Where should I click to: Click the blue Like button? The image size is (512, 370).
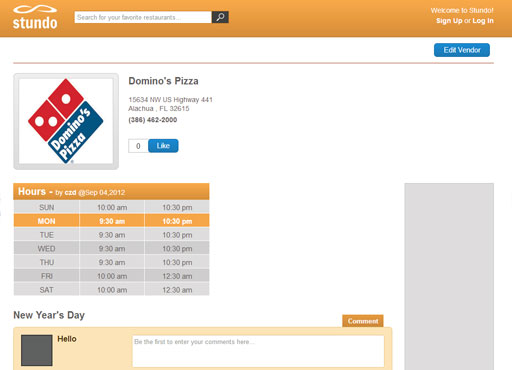[163, 146]
